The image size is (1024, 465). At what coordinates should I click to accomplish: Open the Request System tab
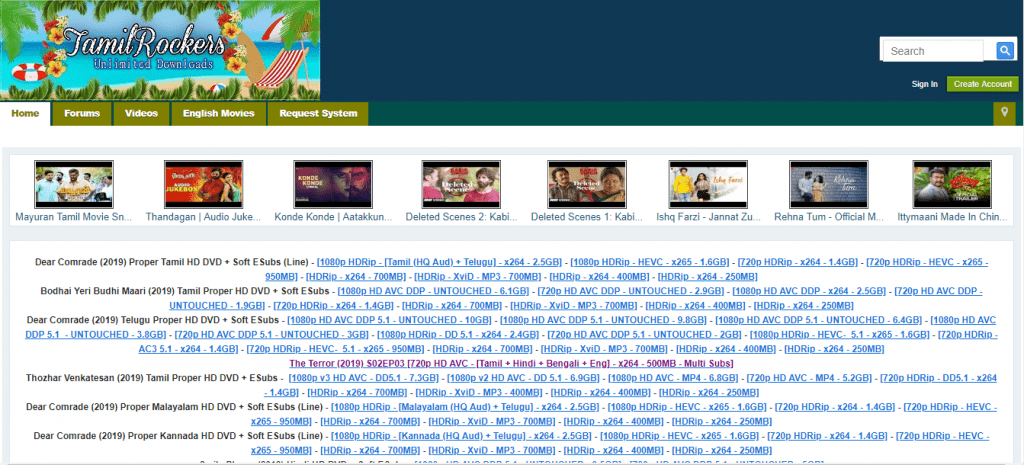click(318, 114)
